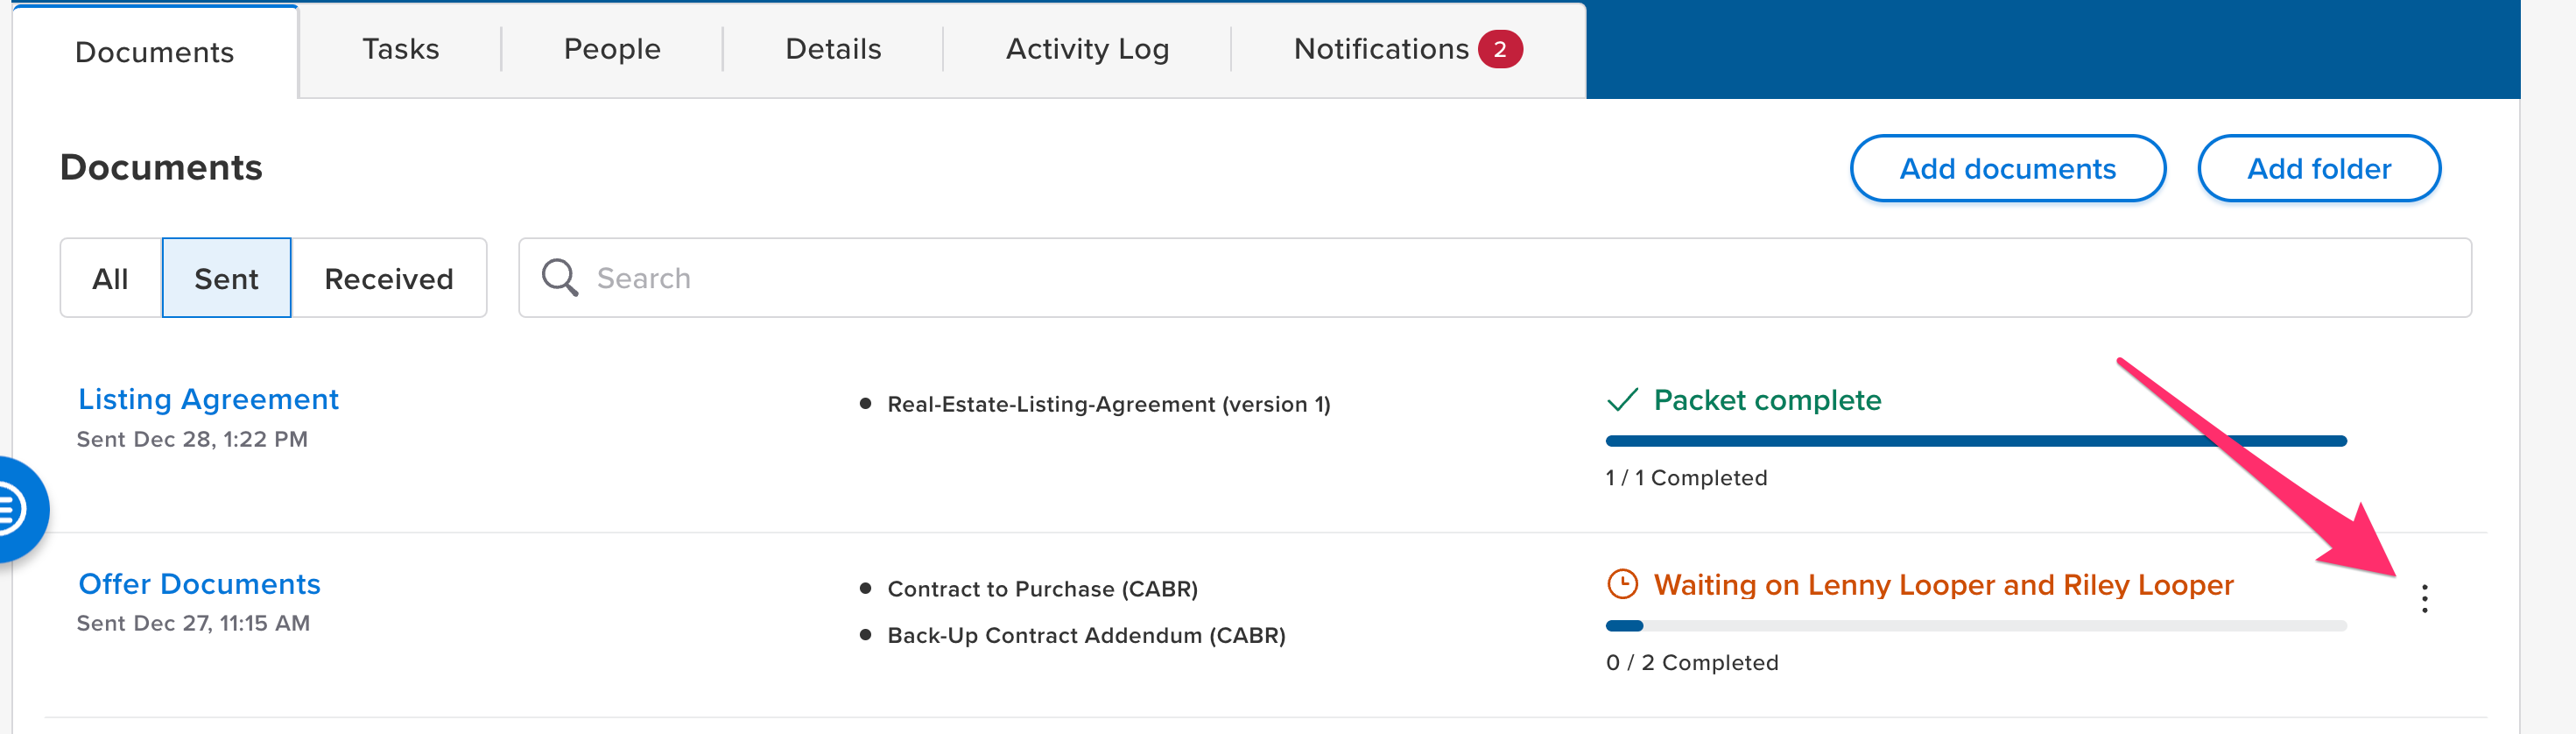Click the green Packet complete checkmark icon

pos(1621,400)
